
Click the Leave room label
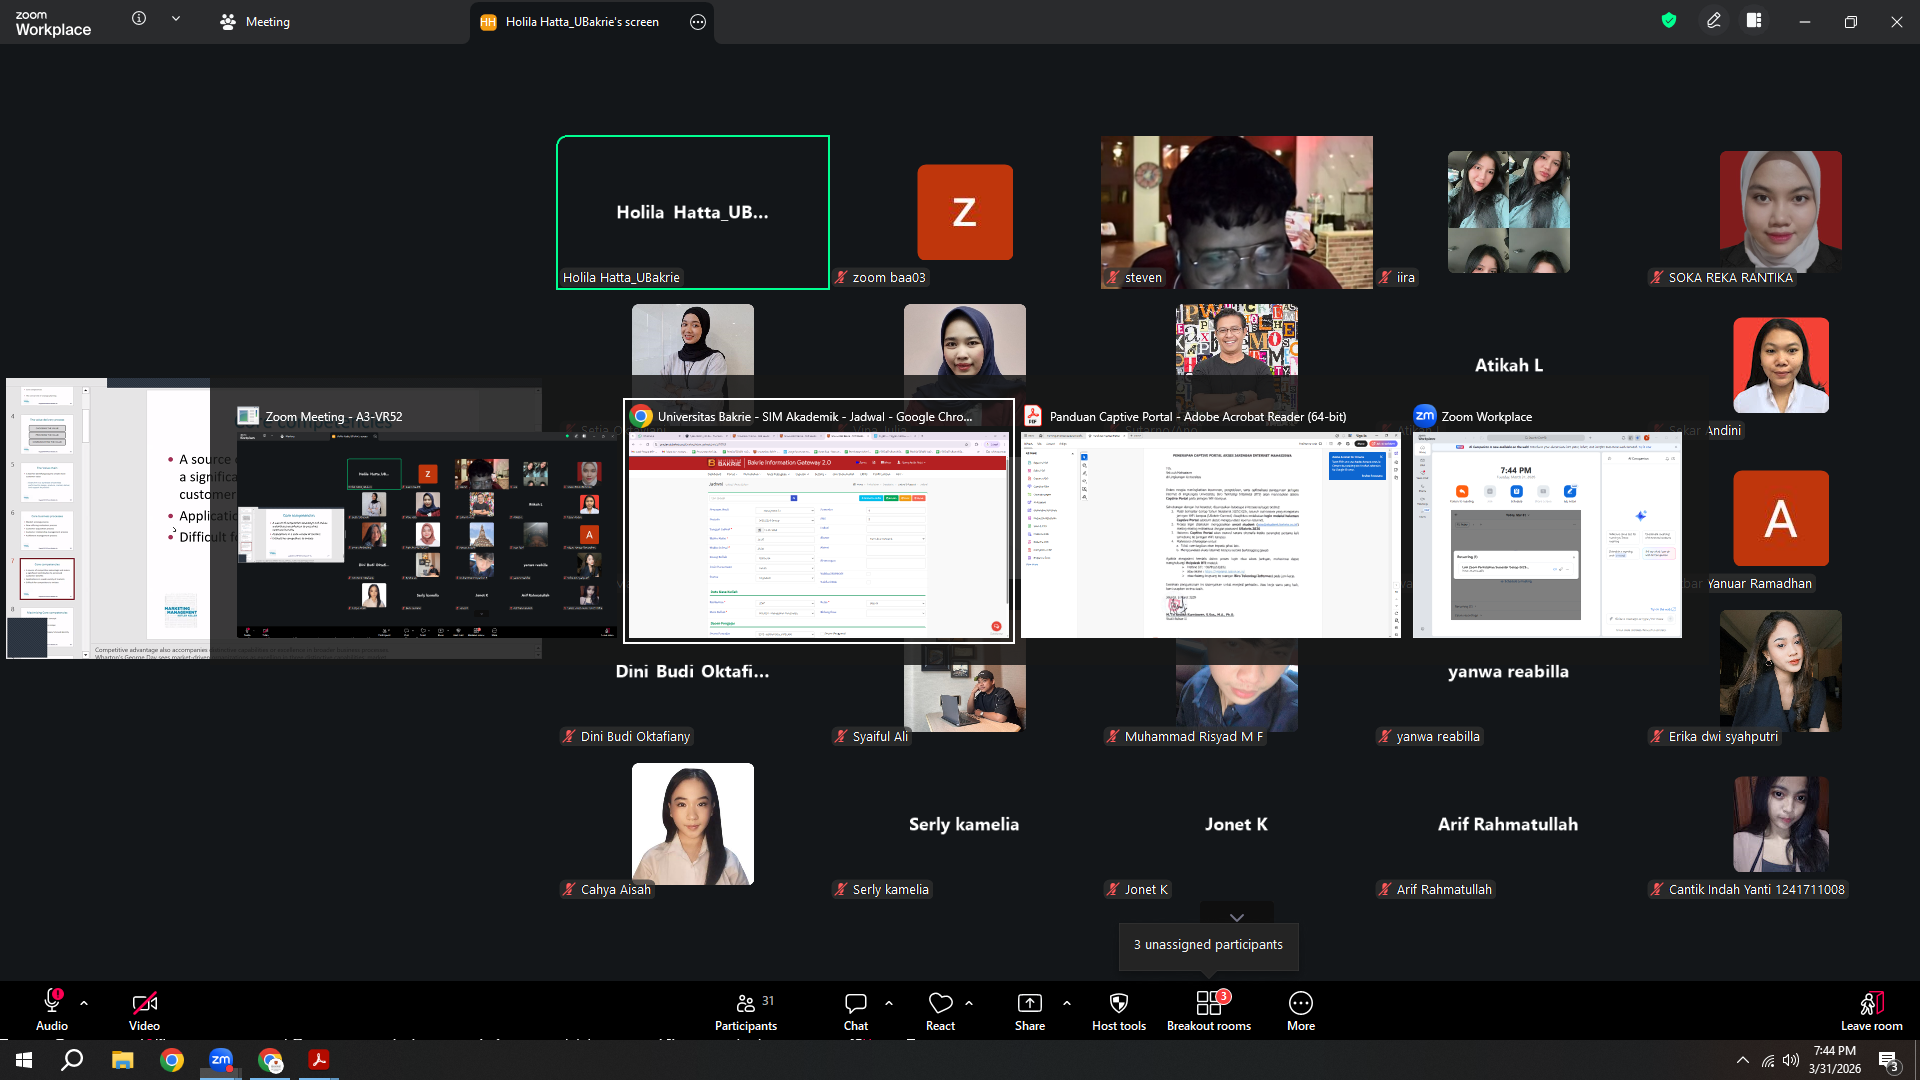(1872, 1026)
